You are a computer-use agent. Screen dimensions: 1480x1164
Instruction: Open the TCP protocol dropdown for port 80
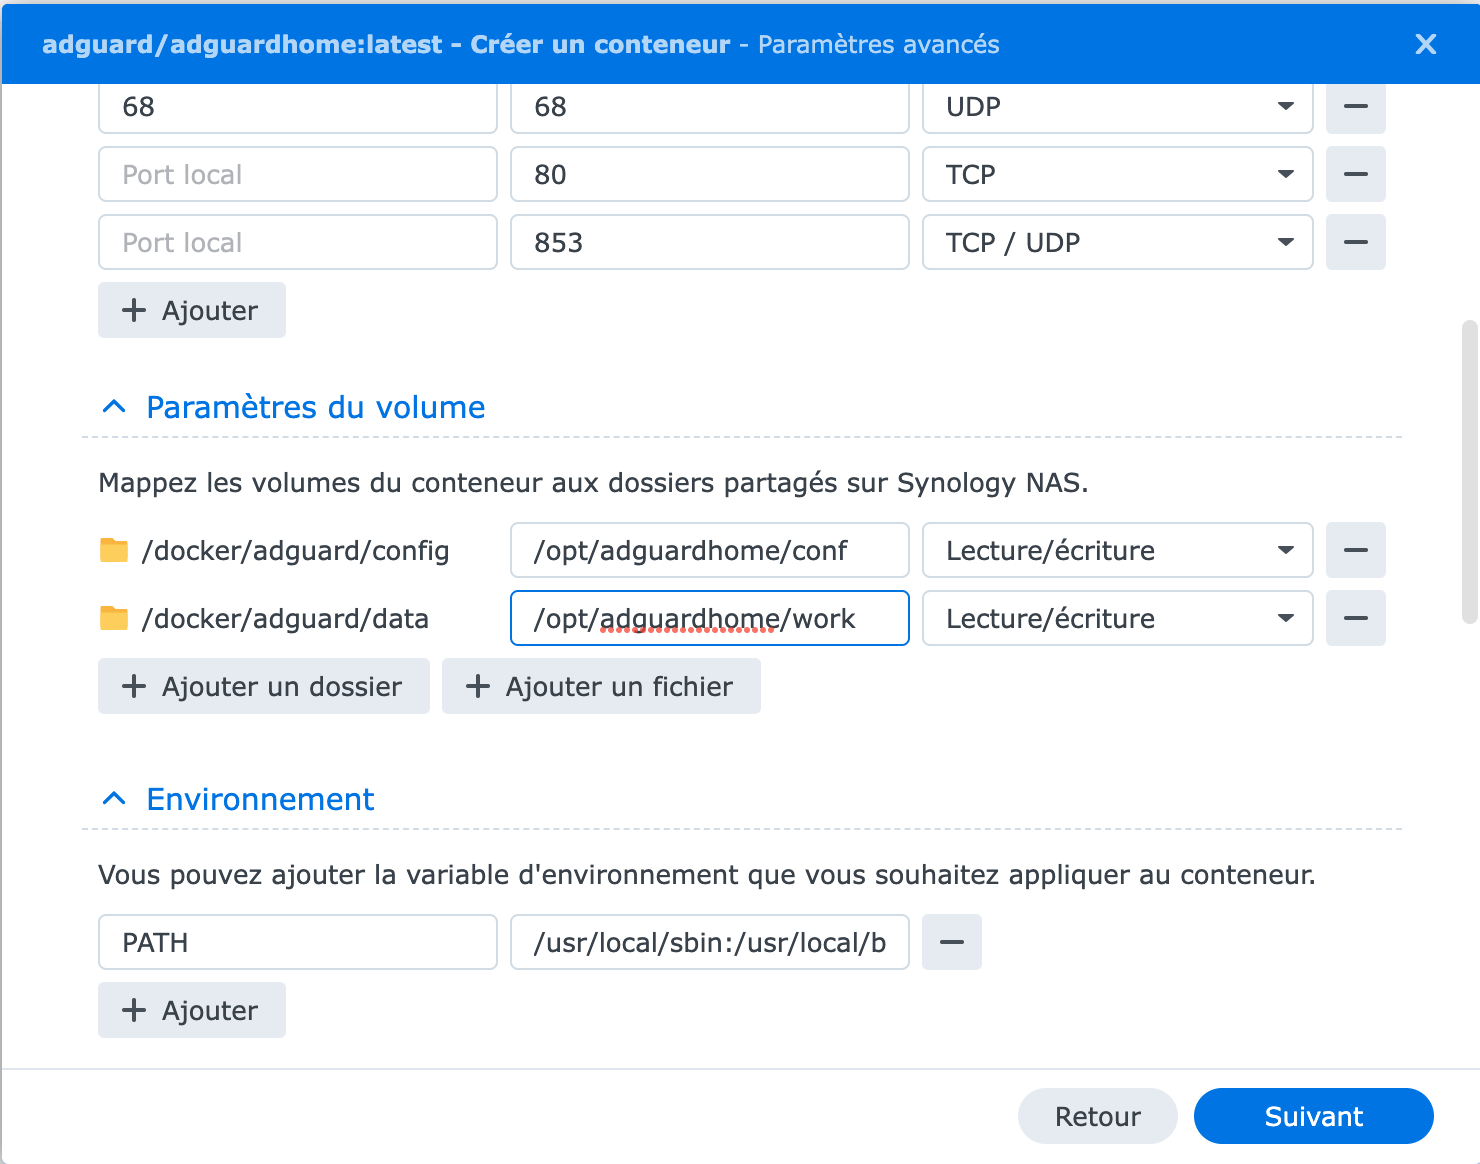[x=1117, y=174]
